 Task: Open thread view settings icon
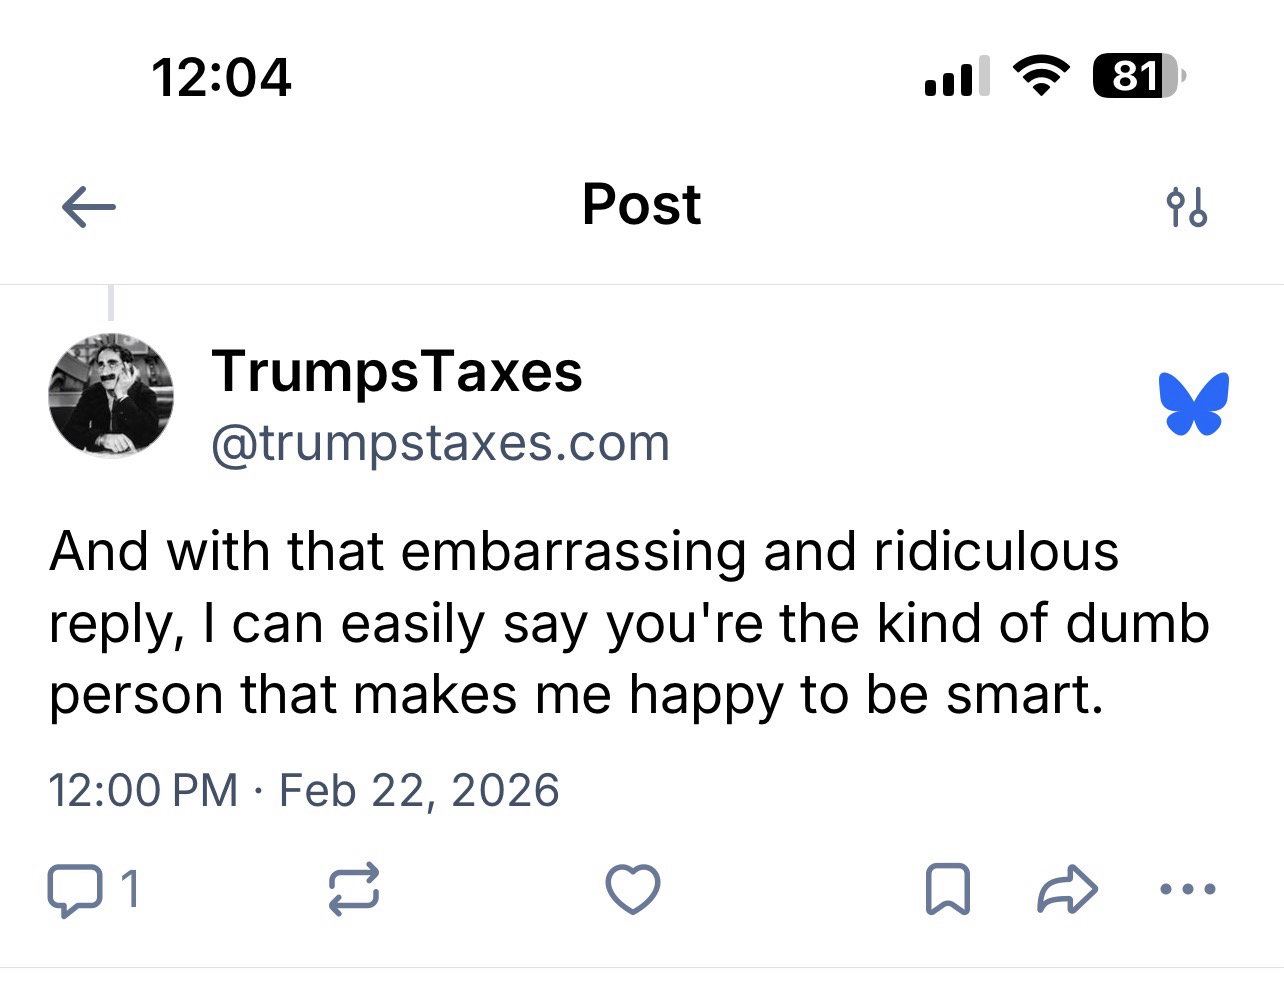pyautogui.click(x=1186, y=208)
